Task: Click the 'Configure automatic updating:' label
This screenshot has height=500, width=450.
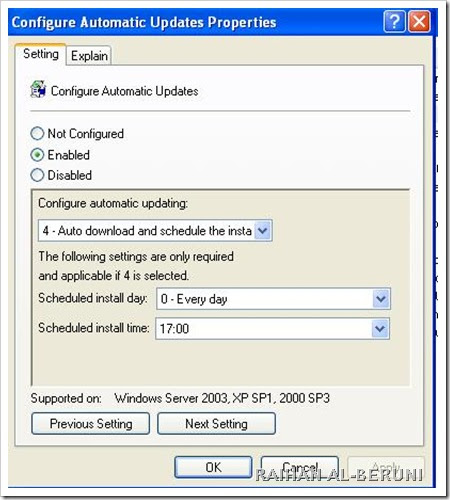Action: pos(113,203)
